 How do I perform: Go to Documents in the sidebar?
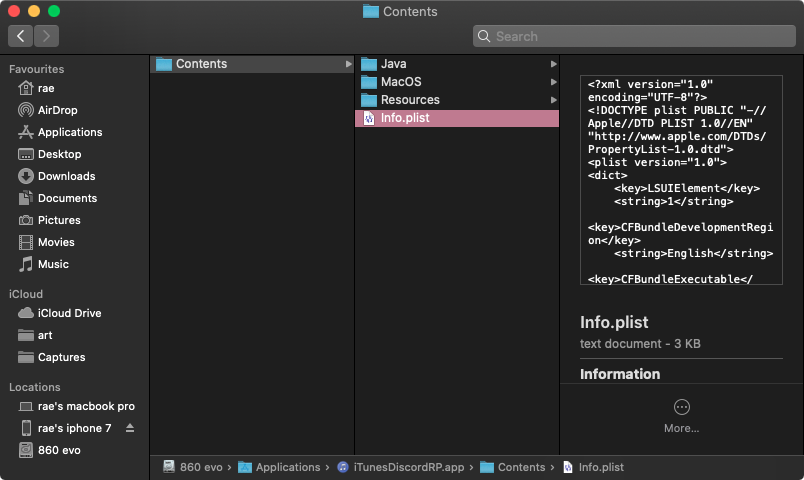point(57,198)
